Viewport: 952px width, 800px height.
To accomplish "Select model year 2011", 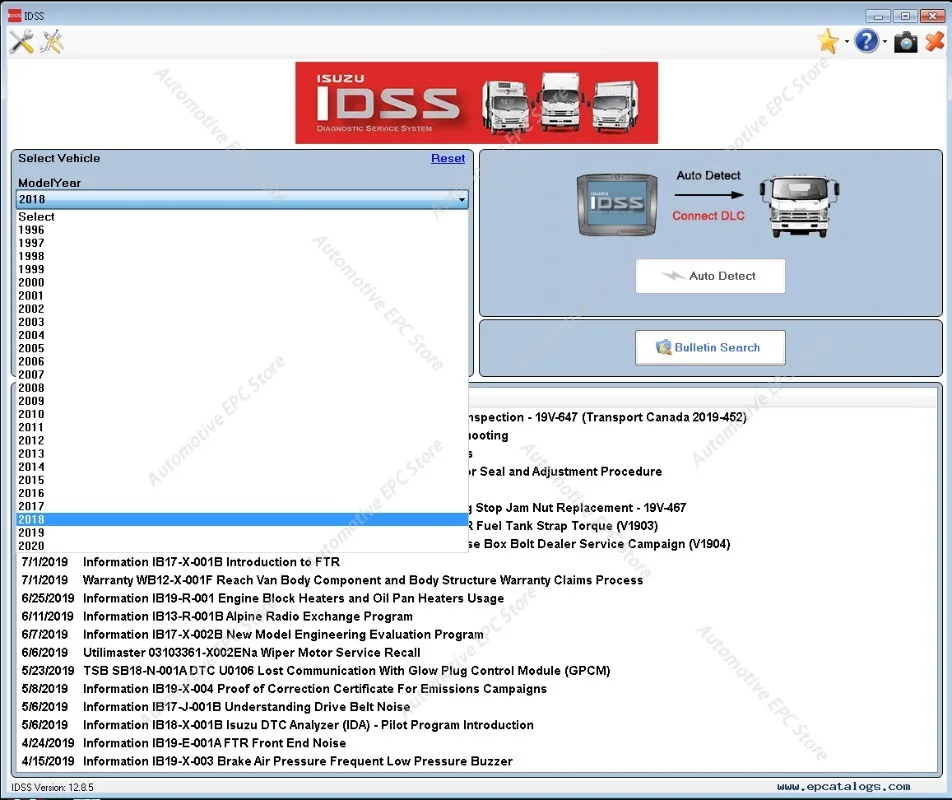I will pos(242,427).
